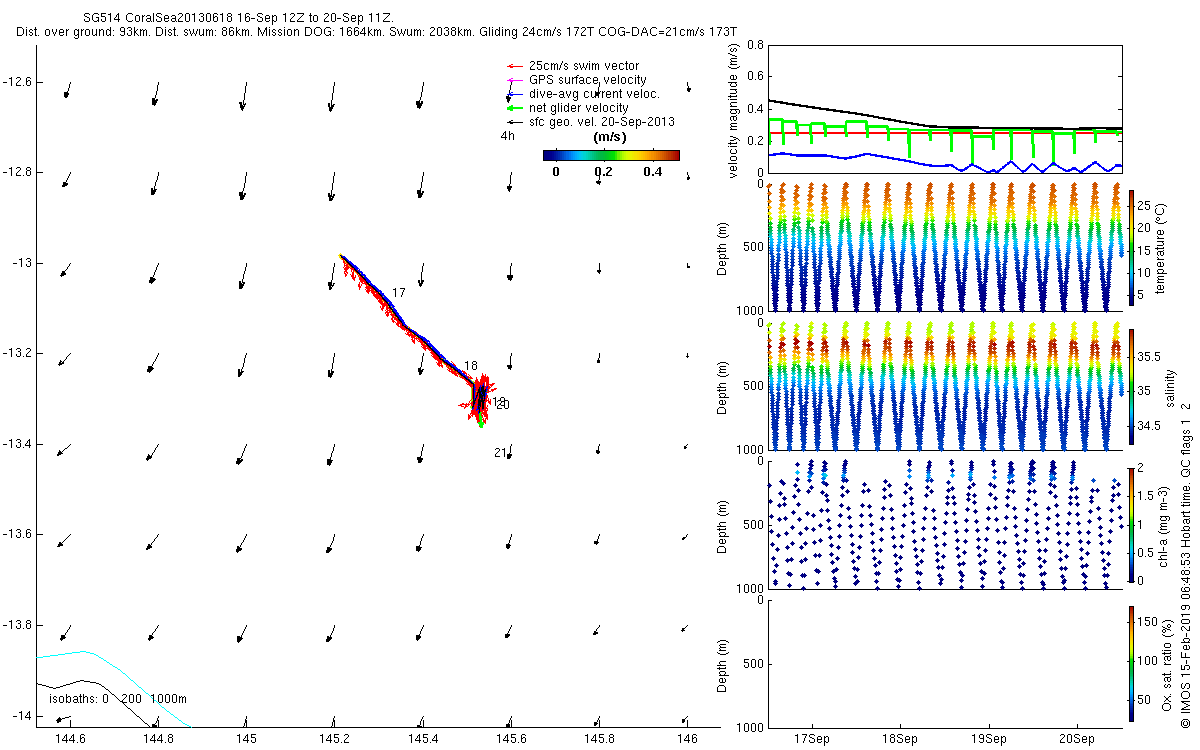Click the day '18' label on glider track
Viewport: 1200px width, 750px height.
pos(471,366)
